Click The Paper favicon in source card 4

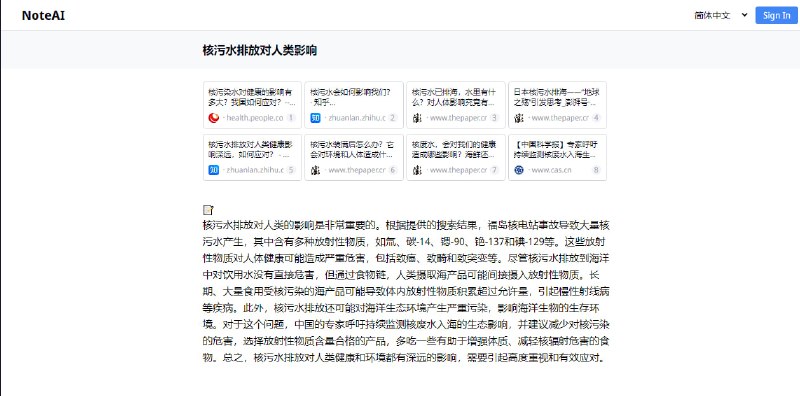[519, 118]
